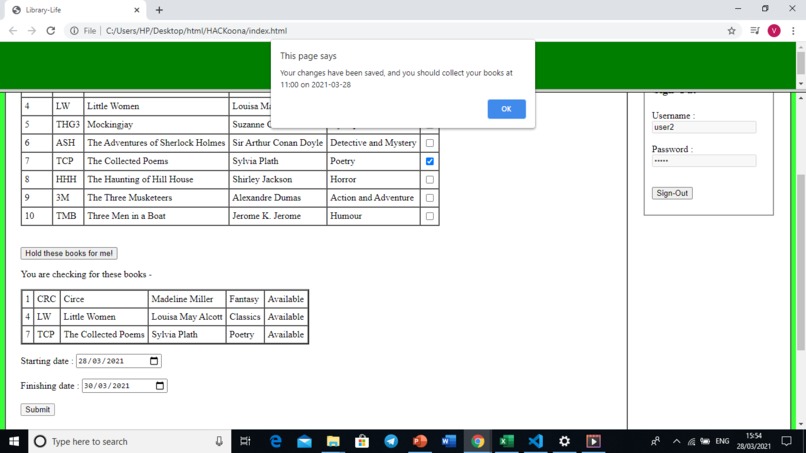Open the clock and date flyout
Image resolution: width=806 pixels, height=453 pixels.
[754, 441]
